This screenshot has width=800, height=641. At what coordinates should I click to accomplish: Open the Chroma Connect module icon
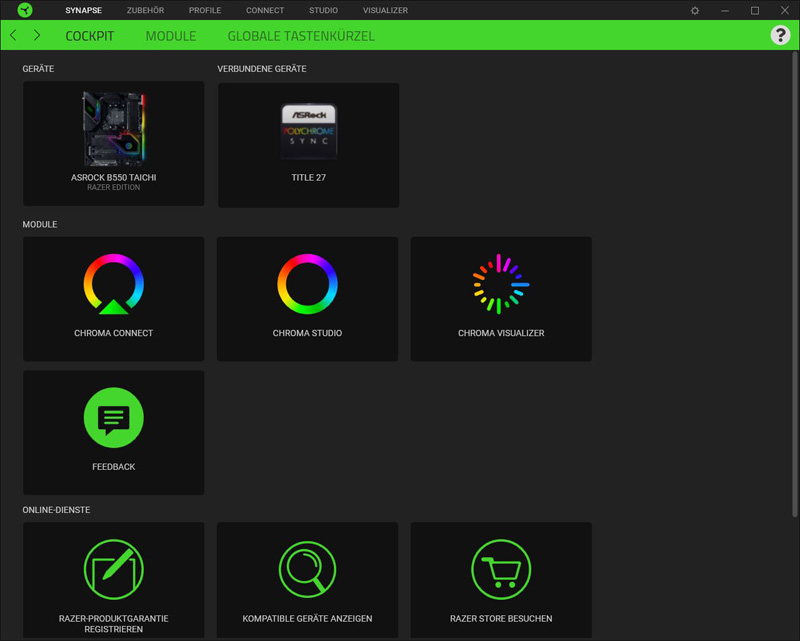[x=113, y=284]
